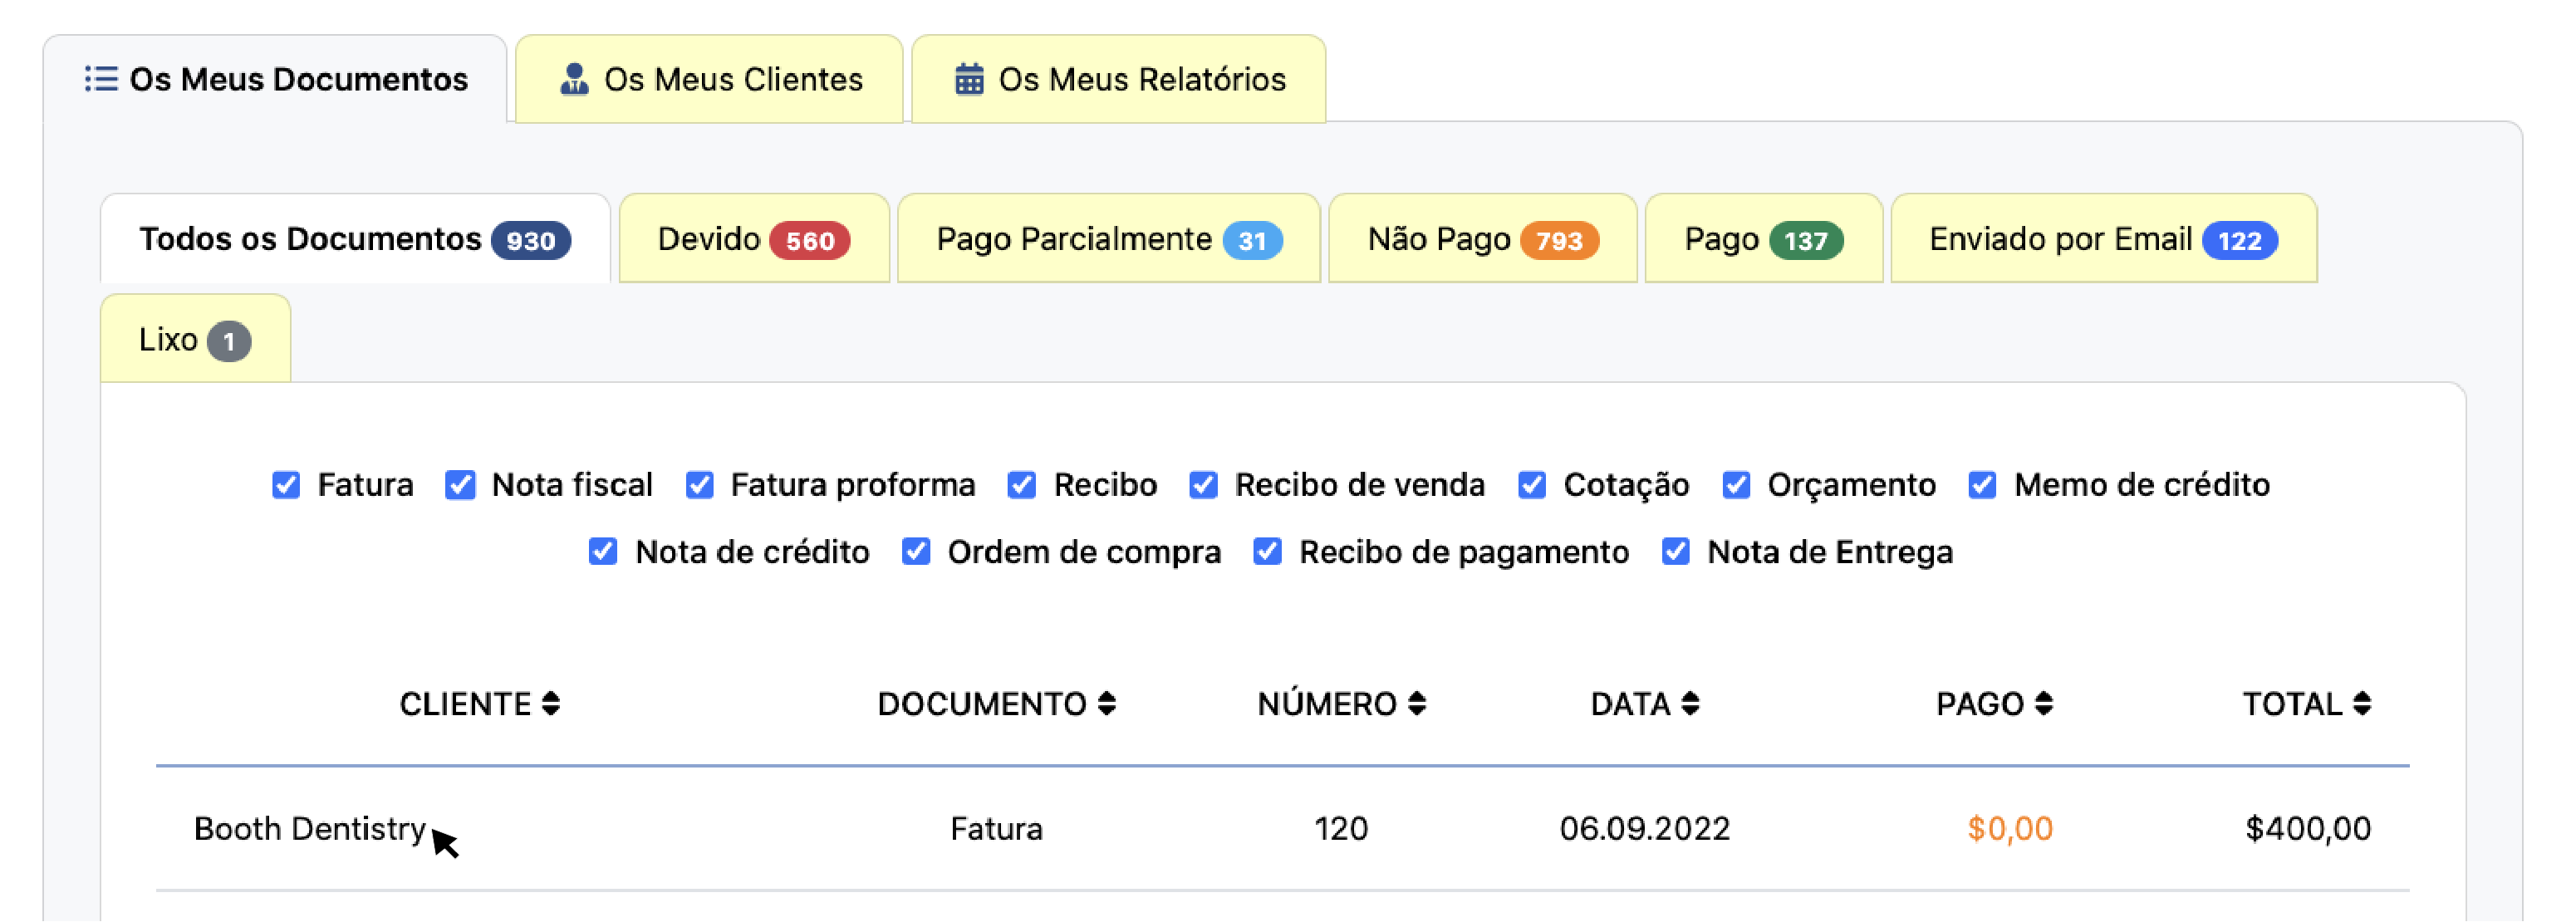
Task: Click the CLIENTE column header
Action: (x=480, y=704)
